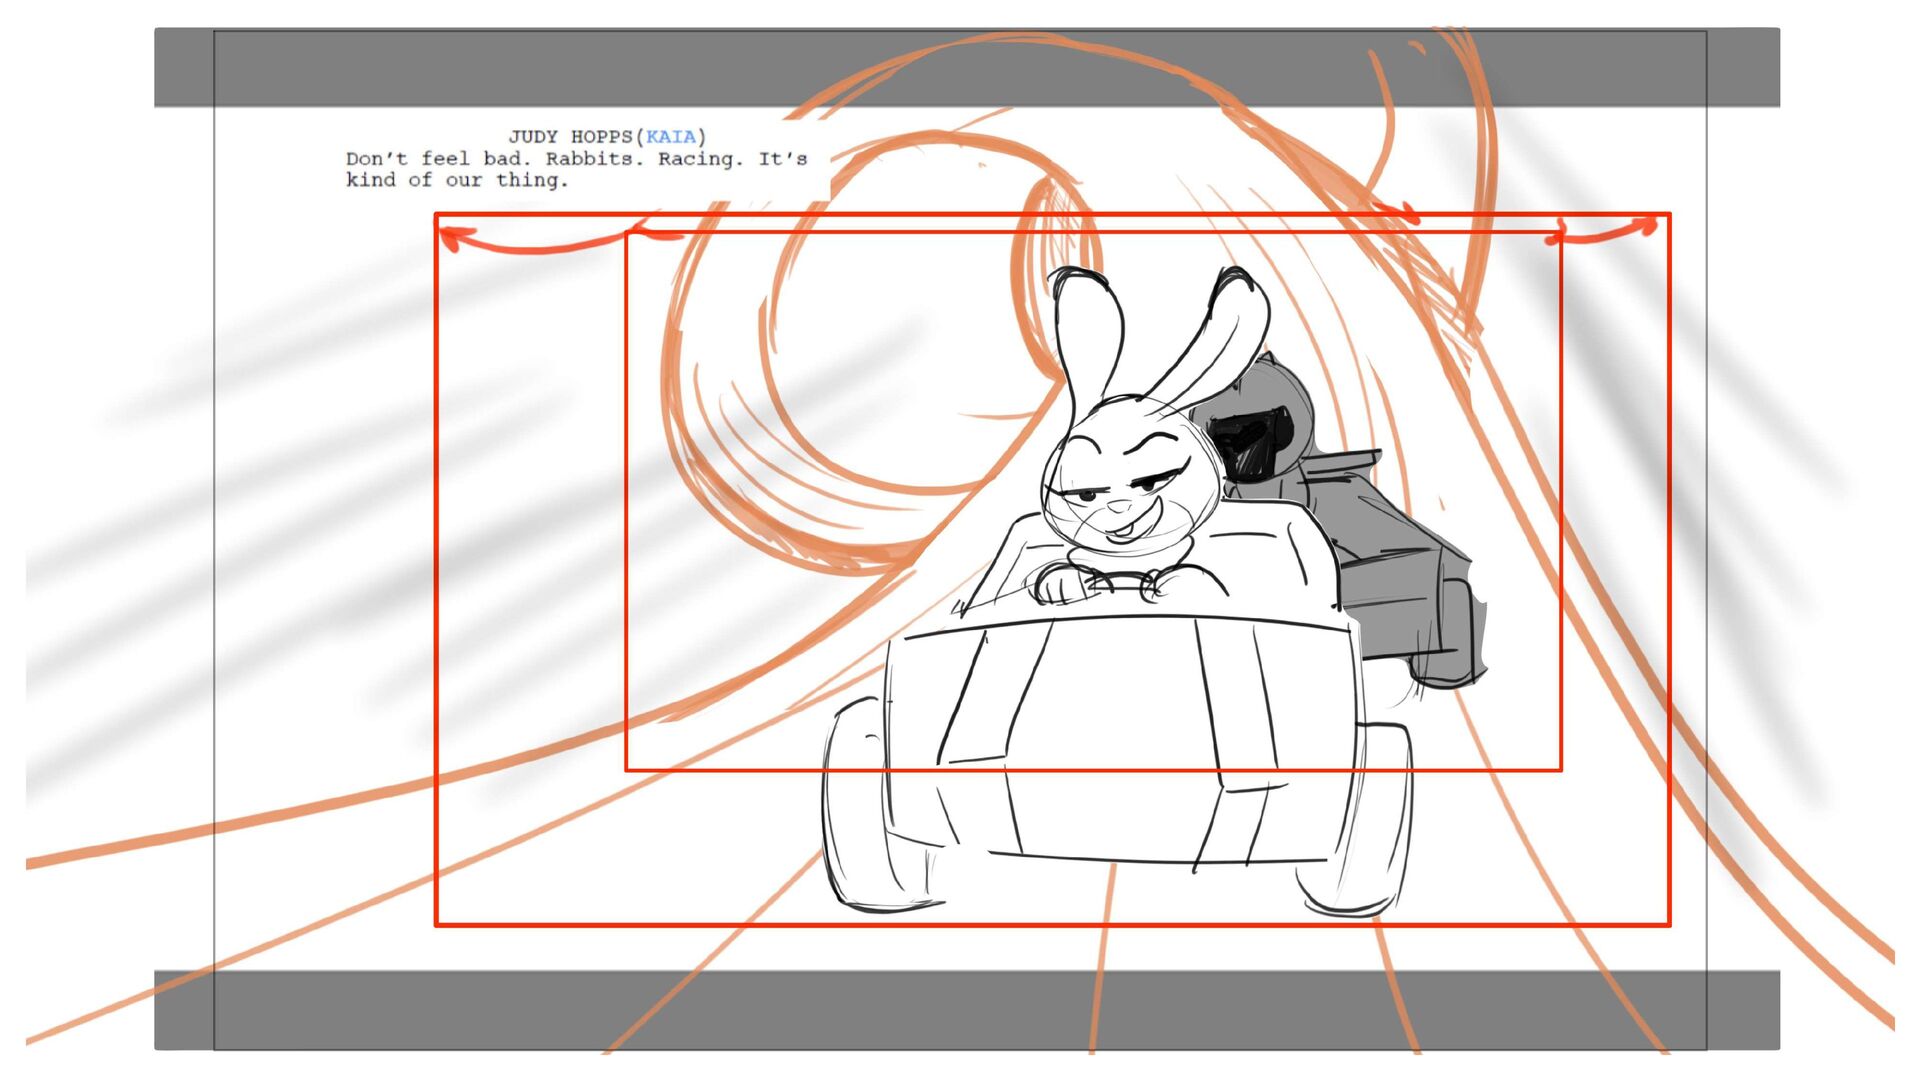Click the dialogue text "kind of our thing."
1920x1081 pixels.
coord(457,180)
